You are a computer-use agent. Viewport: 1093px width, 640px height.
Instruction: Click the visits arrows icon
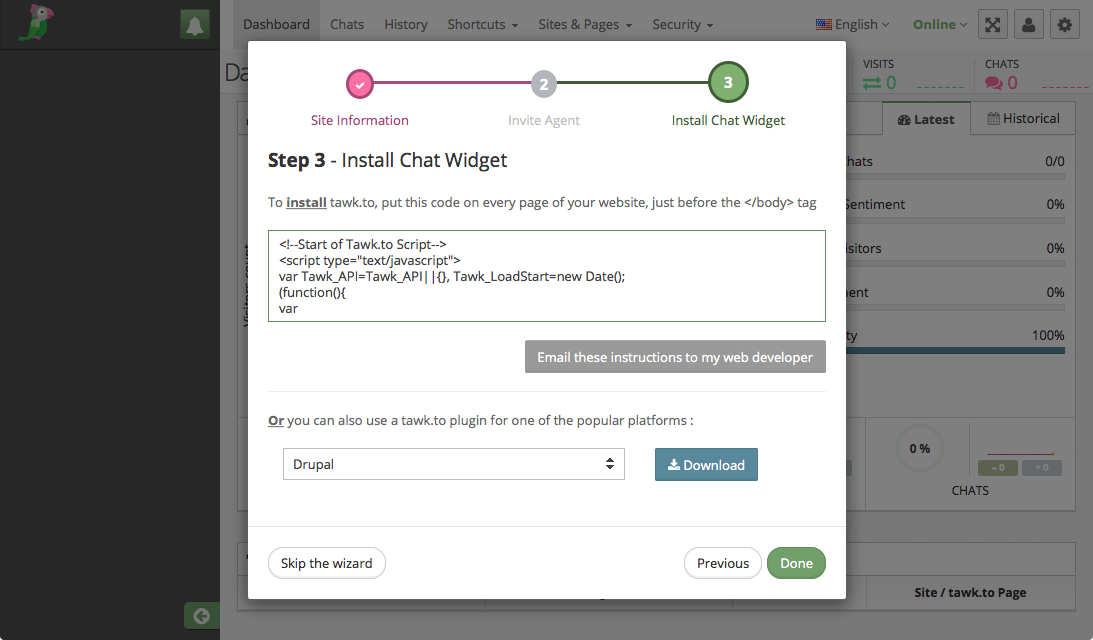[871, 84]
